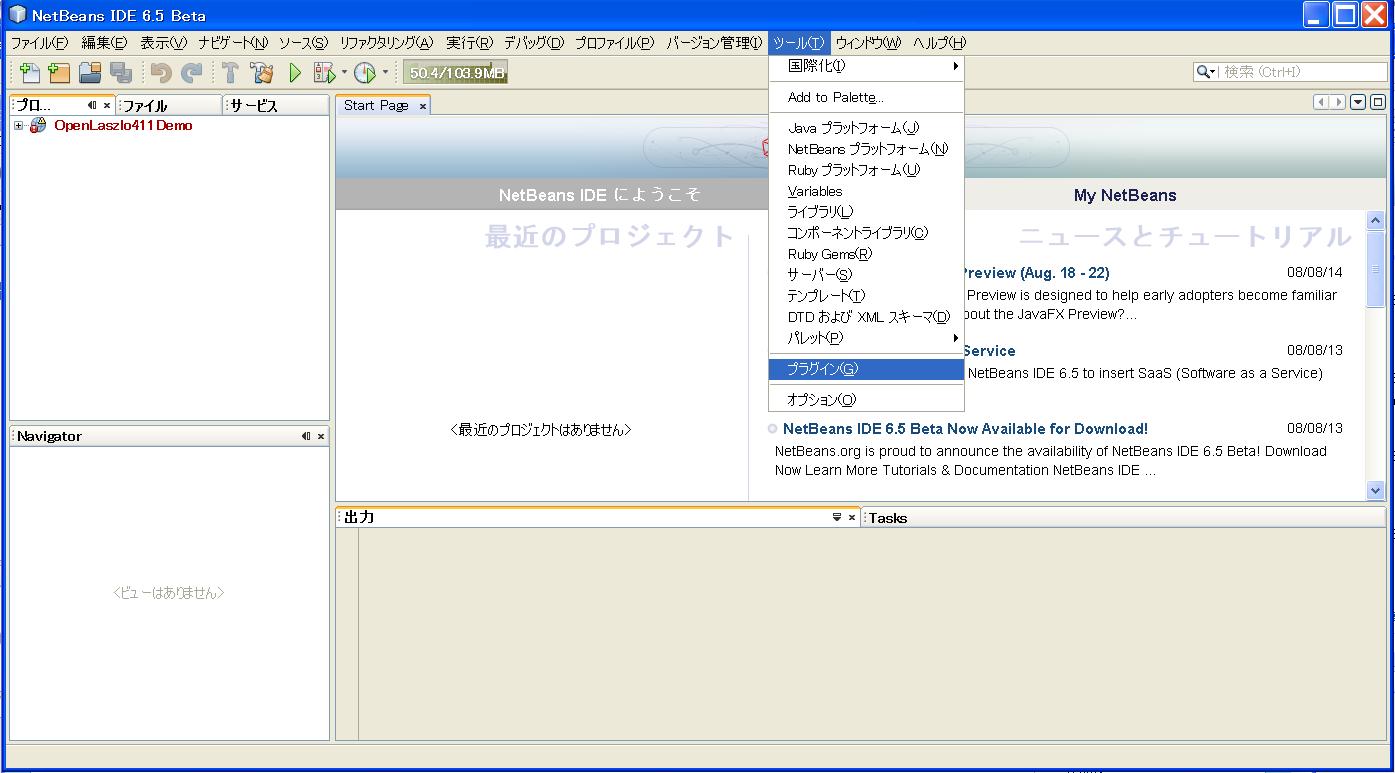This screenshot has height=773, width=1395.
Task: Run the main project with green arrow
Action: [295, 72]
